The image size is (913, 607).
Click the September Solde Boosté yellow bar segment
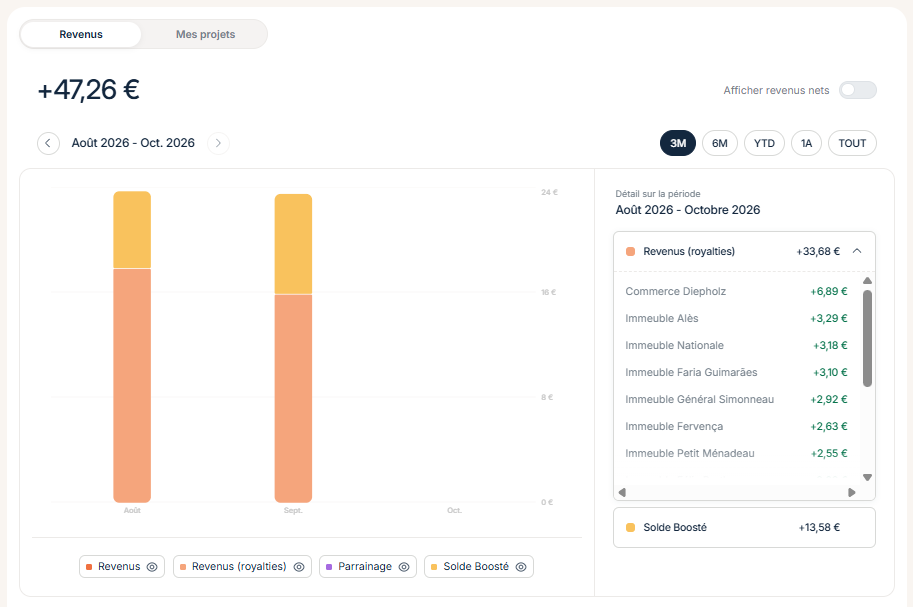tap(293, 244)
